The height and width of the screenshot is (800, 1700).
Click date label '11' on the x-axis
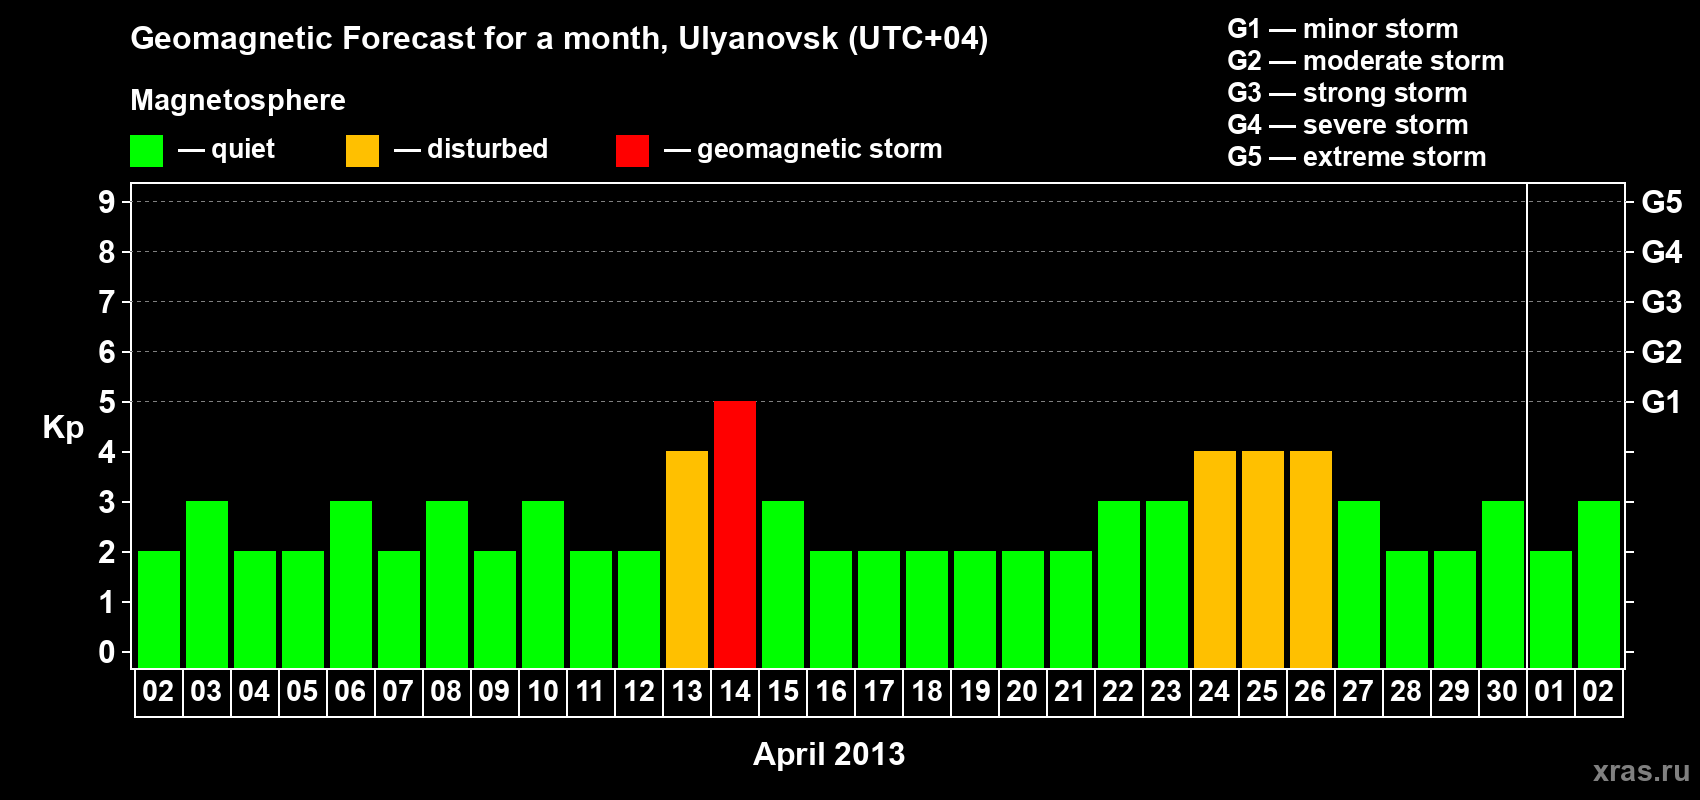point(590,691)
